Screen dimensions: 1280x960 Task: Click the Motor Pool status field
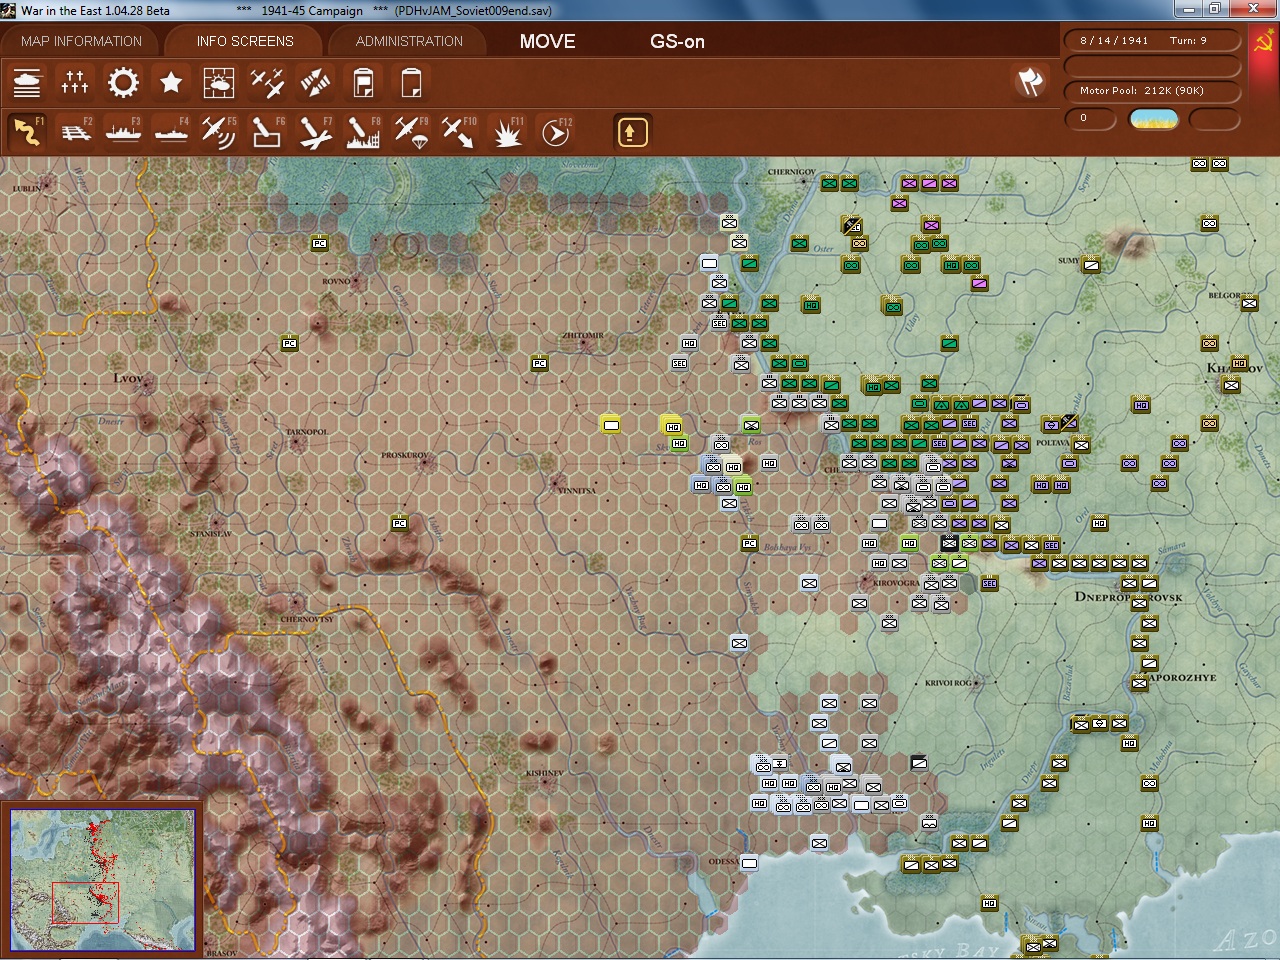(x=1152, y=90)
